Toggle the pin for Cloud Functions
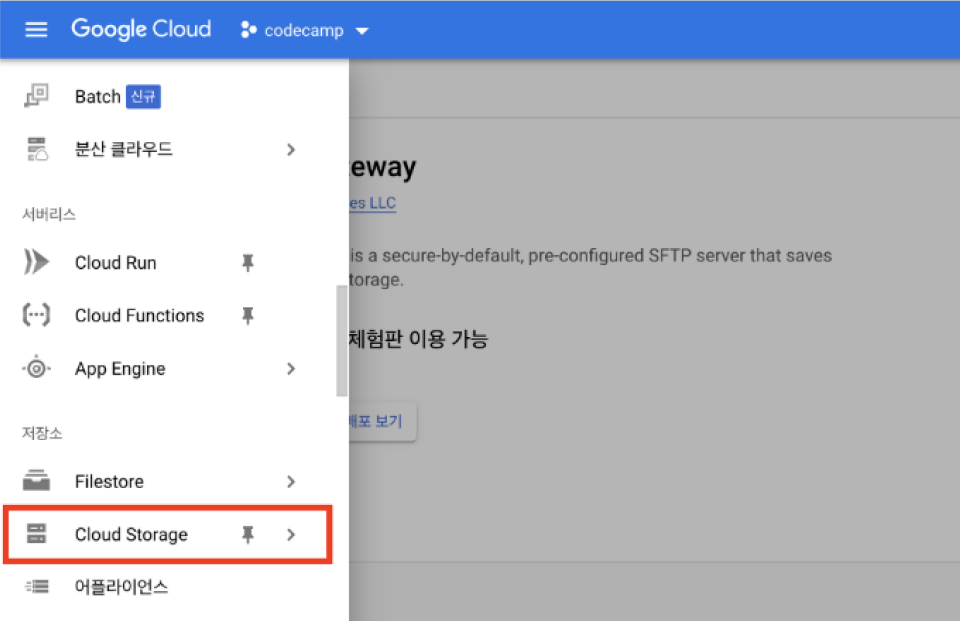 coord(248,315)
